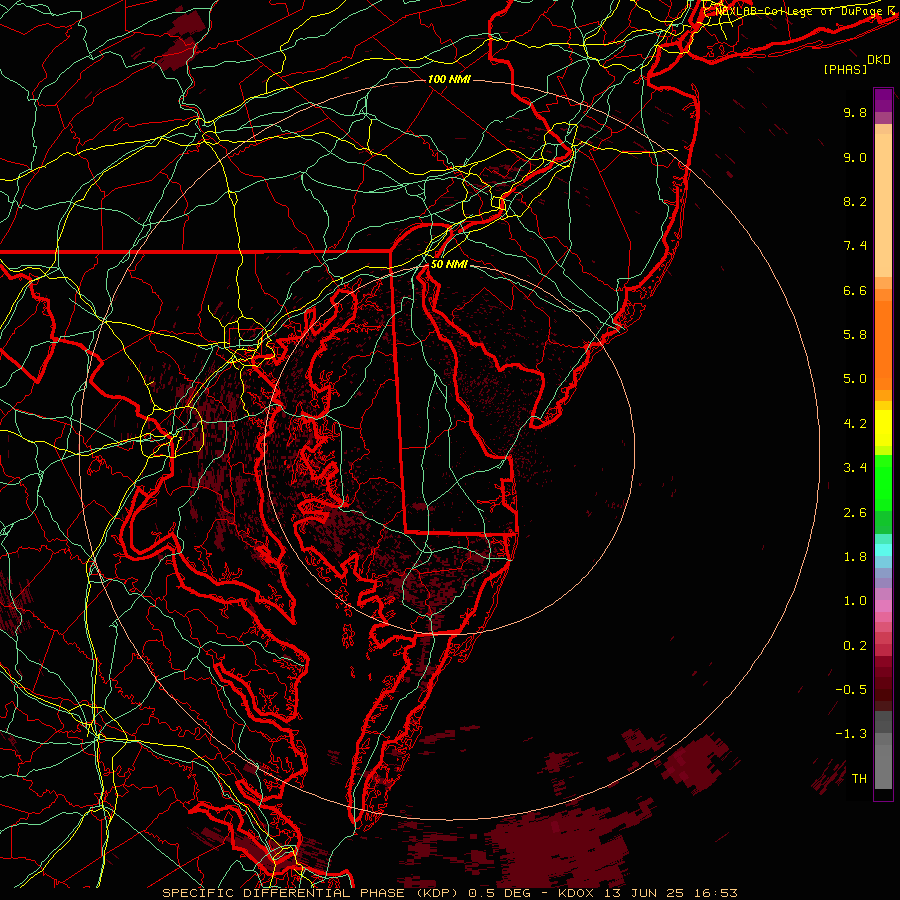
Task: Click the 9.0 value on the scale
Action: tap(855, 157)
